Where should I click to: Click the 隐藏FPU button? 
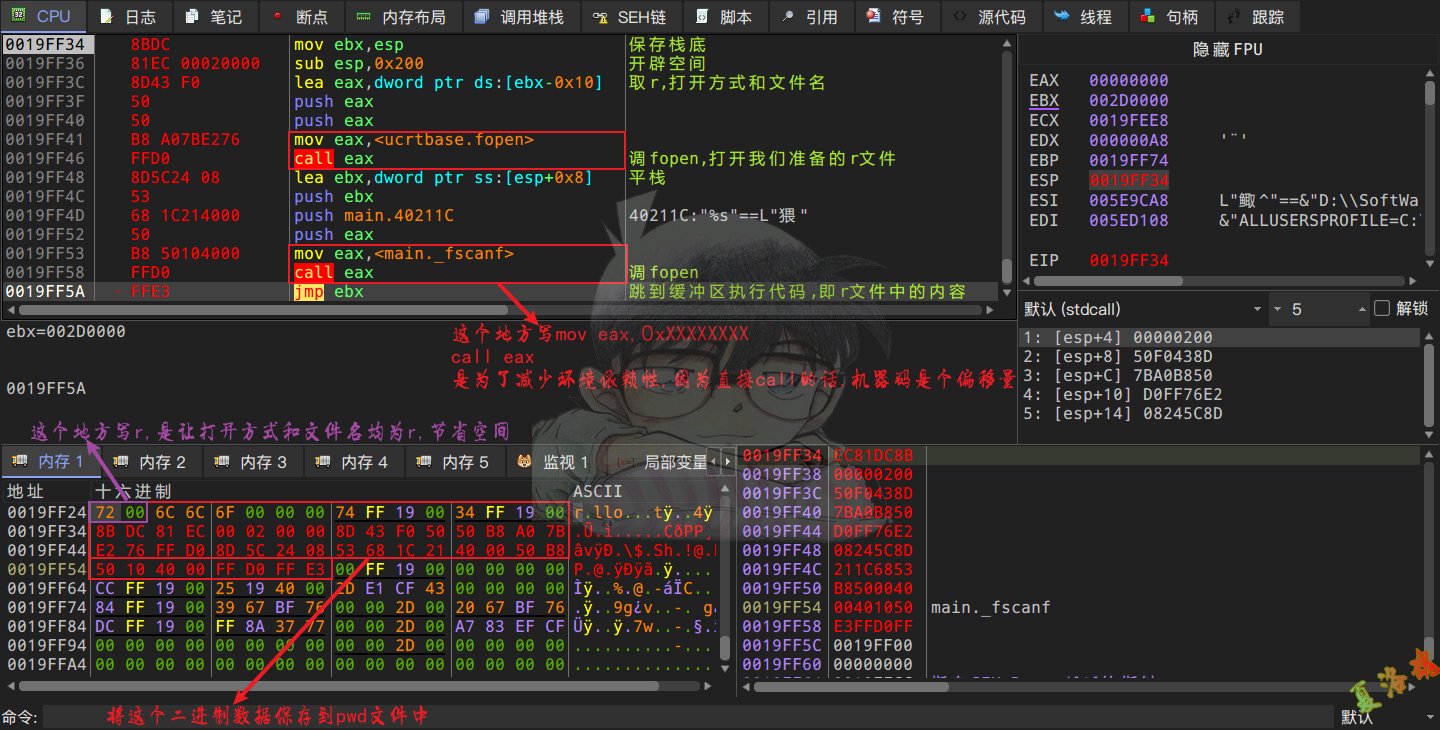click(x=1227, y=49)
